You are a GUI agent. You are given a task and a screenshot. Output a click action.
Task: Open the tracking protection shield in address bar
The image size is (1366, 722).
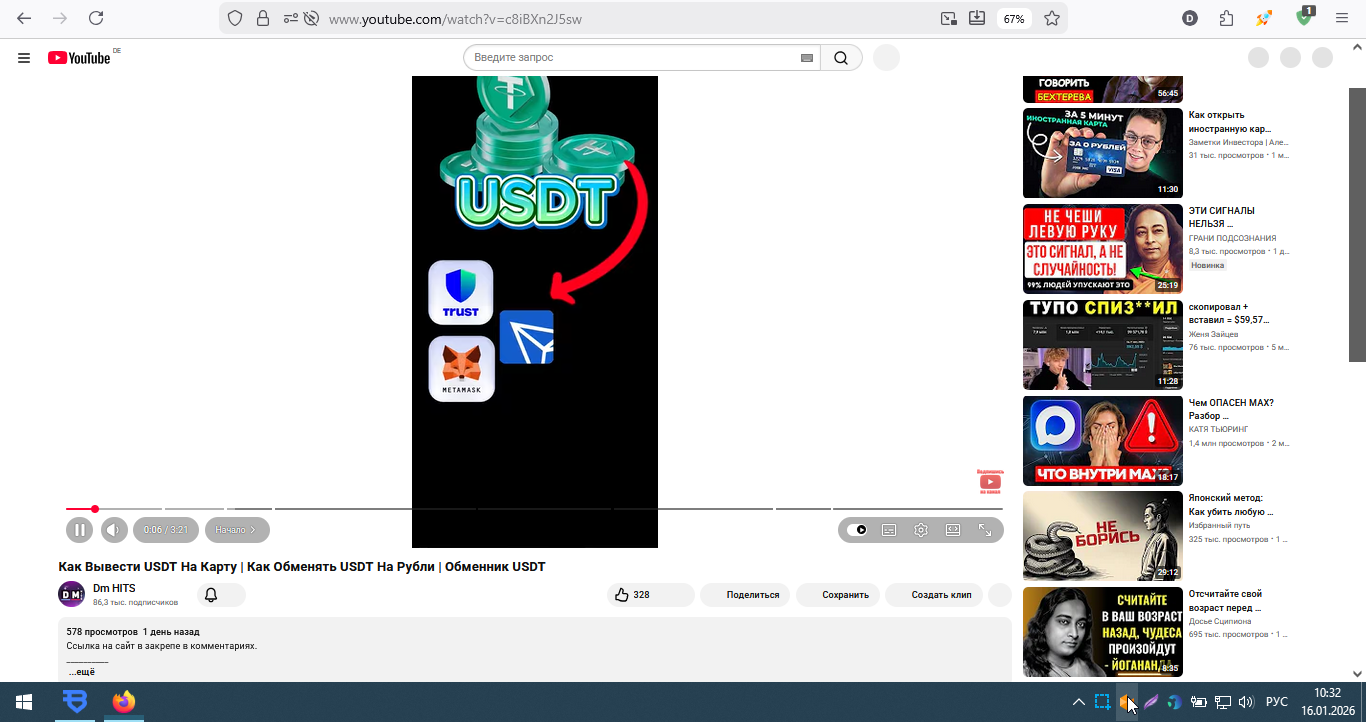(236, 18)
